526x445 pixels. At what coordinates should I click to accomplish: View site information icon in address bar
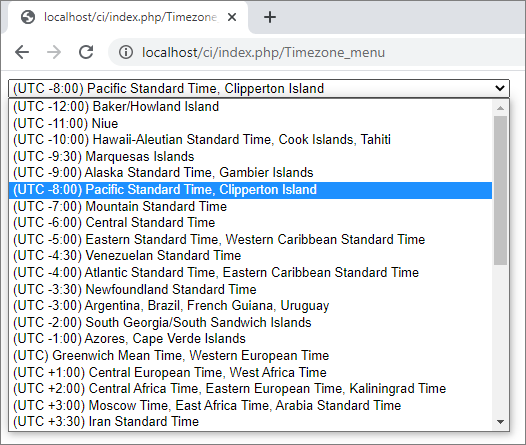tap(126, 52)
